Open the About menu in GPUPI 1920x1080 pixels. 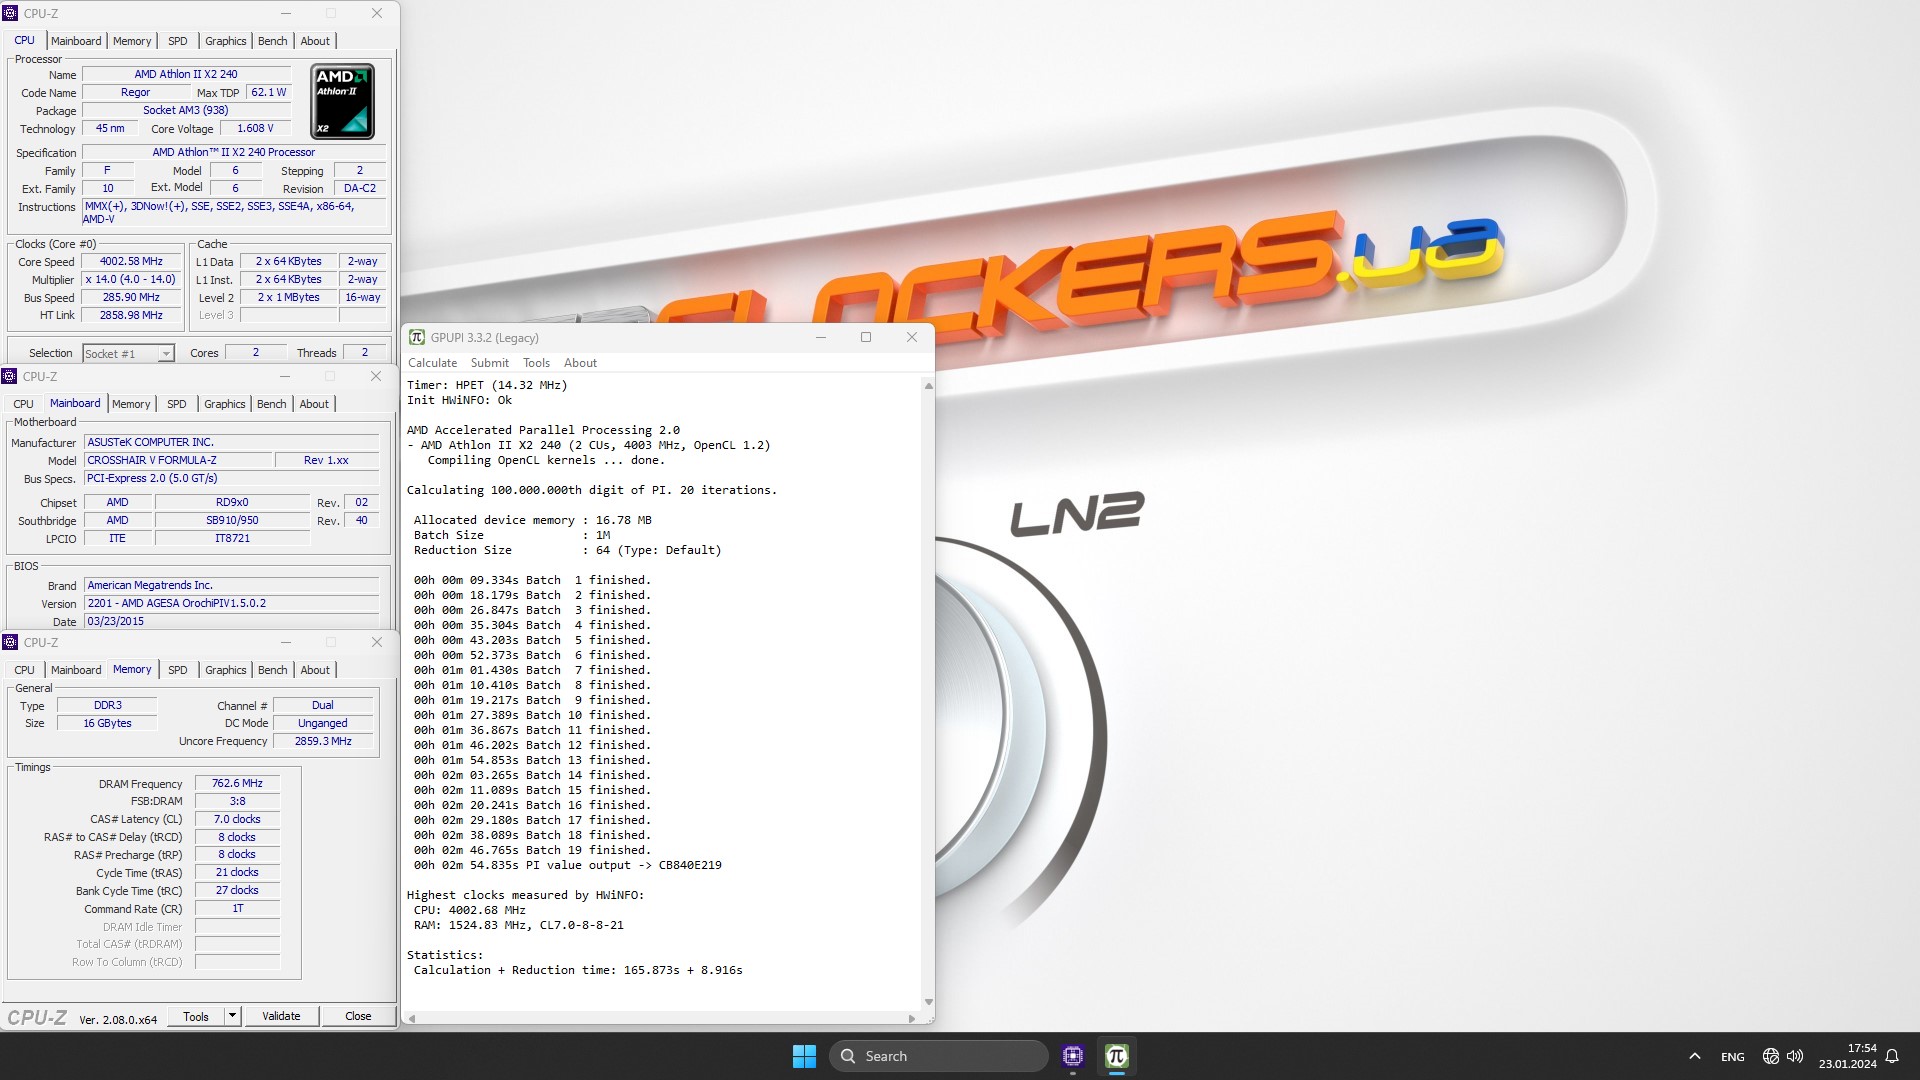[x=580, y=363]
